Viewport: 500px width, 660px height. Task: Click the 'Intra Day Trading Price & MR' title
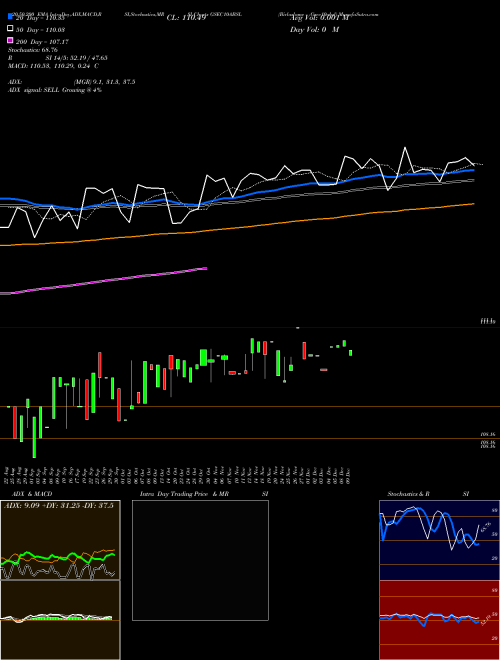click(x=184, y=494)
